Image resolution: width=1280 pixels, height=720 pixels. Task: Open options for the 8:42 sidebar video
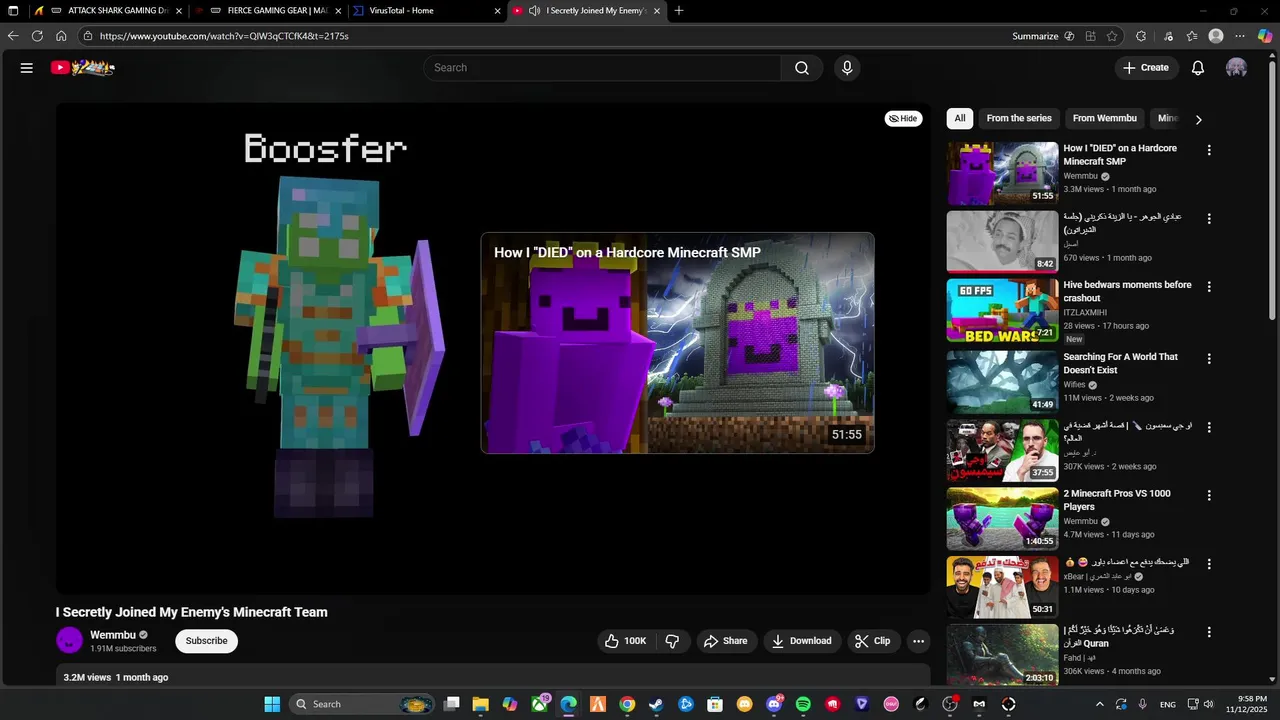1209,218
